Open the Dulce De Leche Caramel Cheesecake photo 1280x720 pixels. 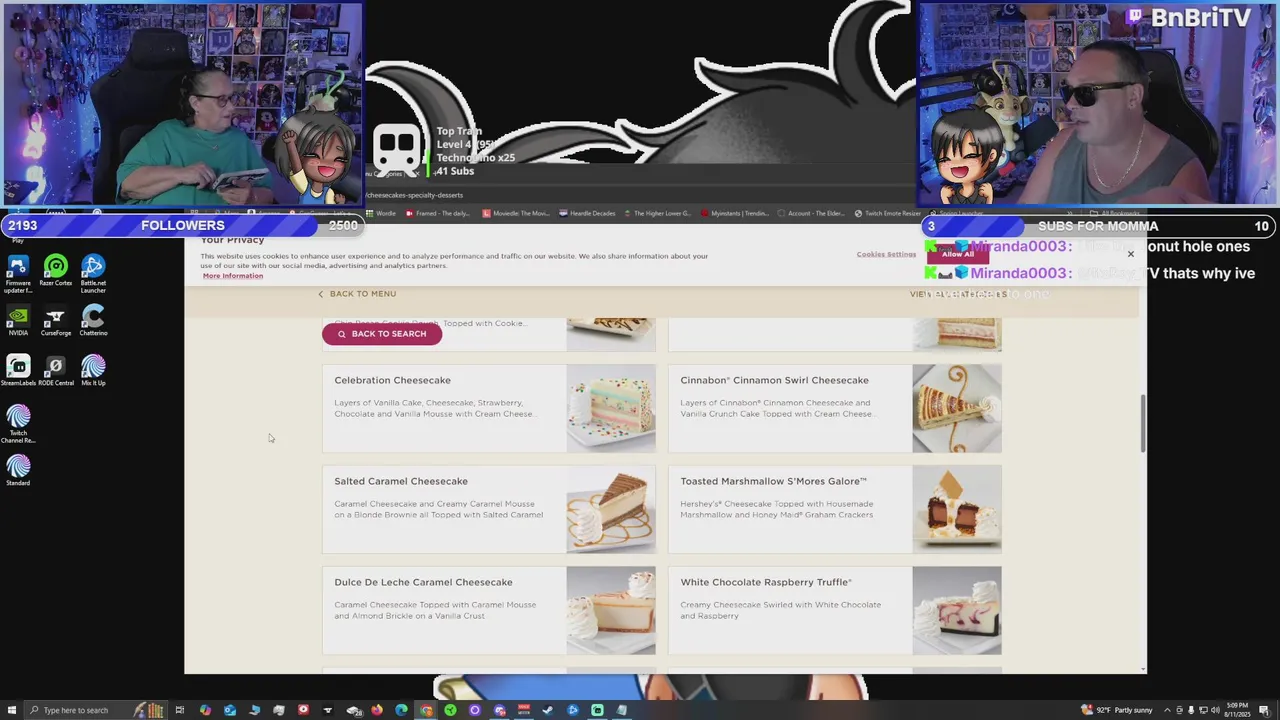(x=611, y=610)
